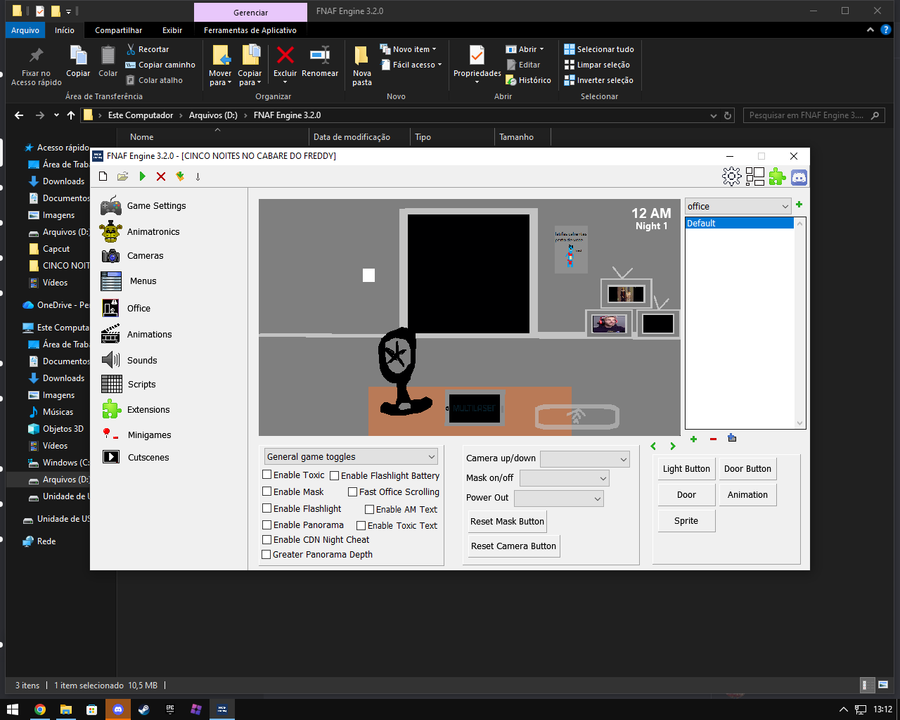Click the blue import icon below list

[x=732, y=438]
